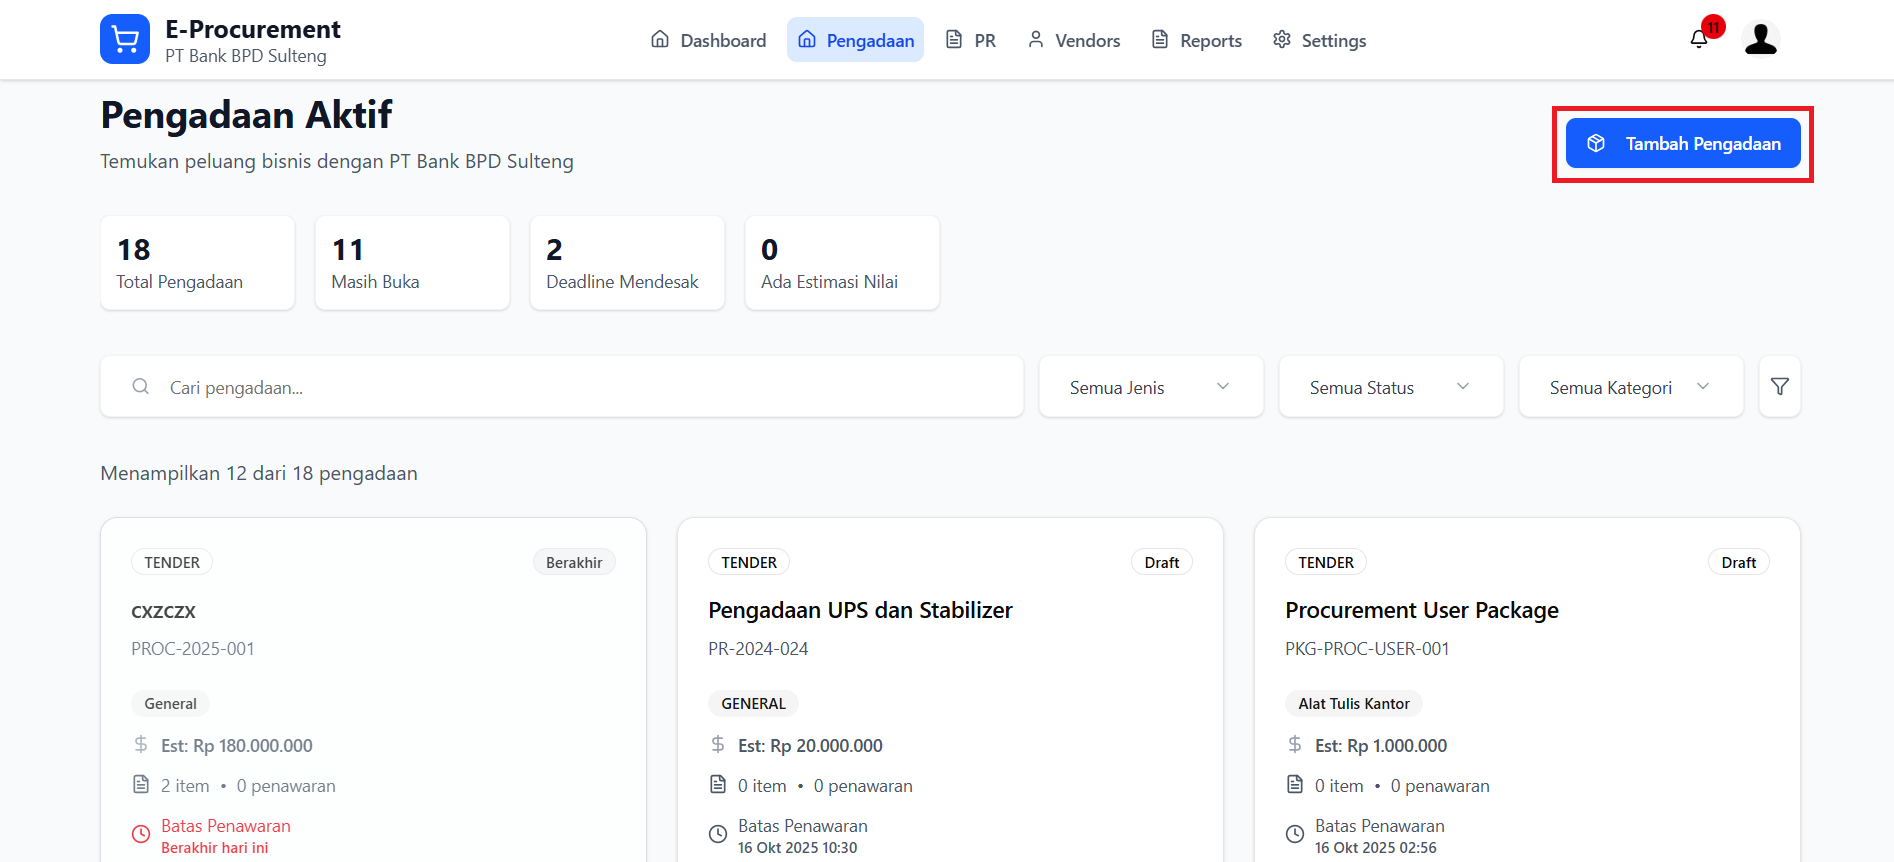Open the PR menu item
Image resolution: width=1894 pixels, height=862 pixels.
pyautogui.click(x=971, y=40)
